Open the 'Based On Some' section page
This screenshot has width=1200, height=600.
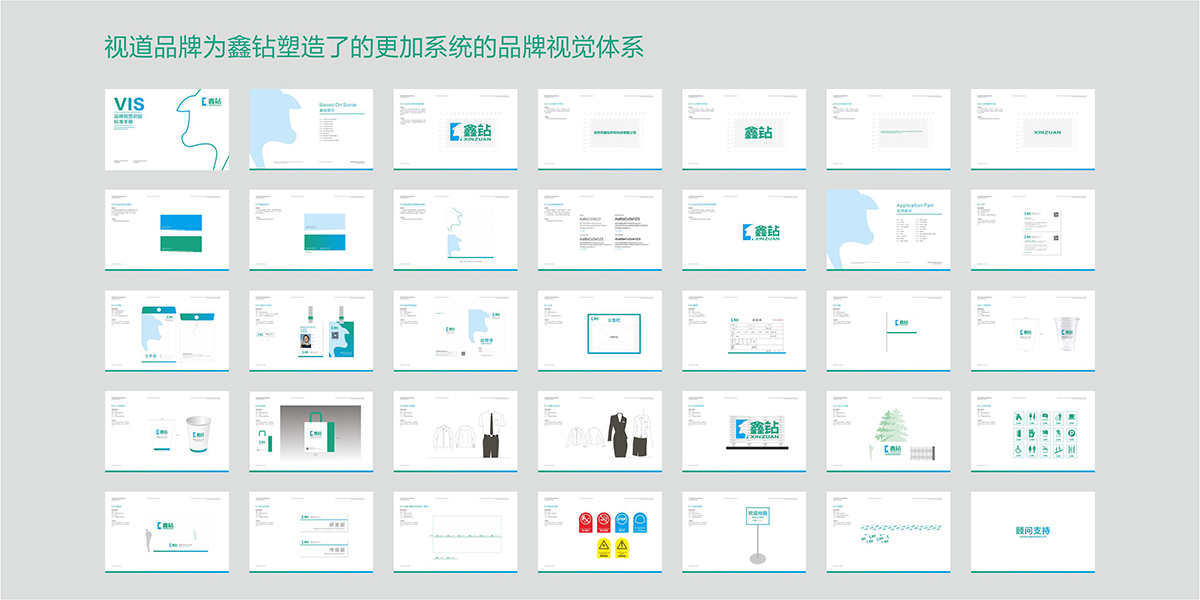(311, 129)
